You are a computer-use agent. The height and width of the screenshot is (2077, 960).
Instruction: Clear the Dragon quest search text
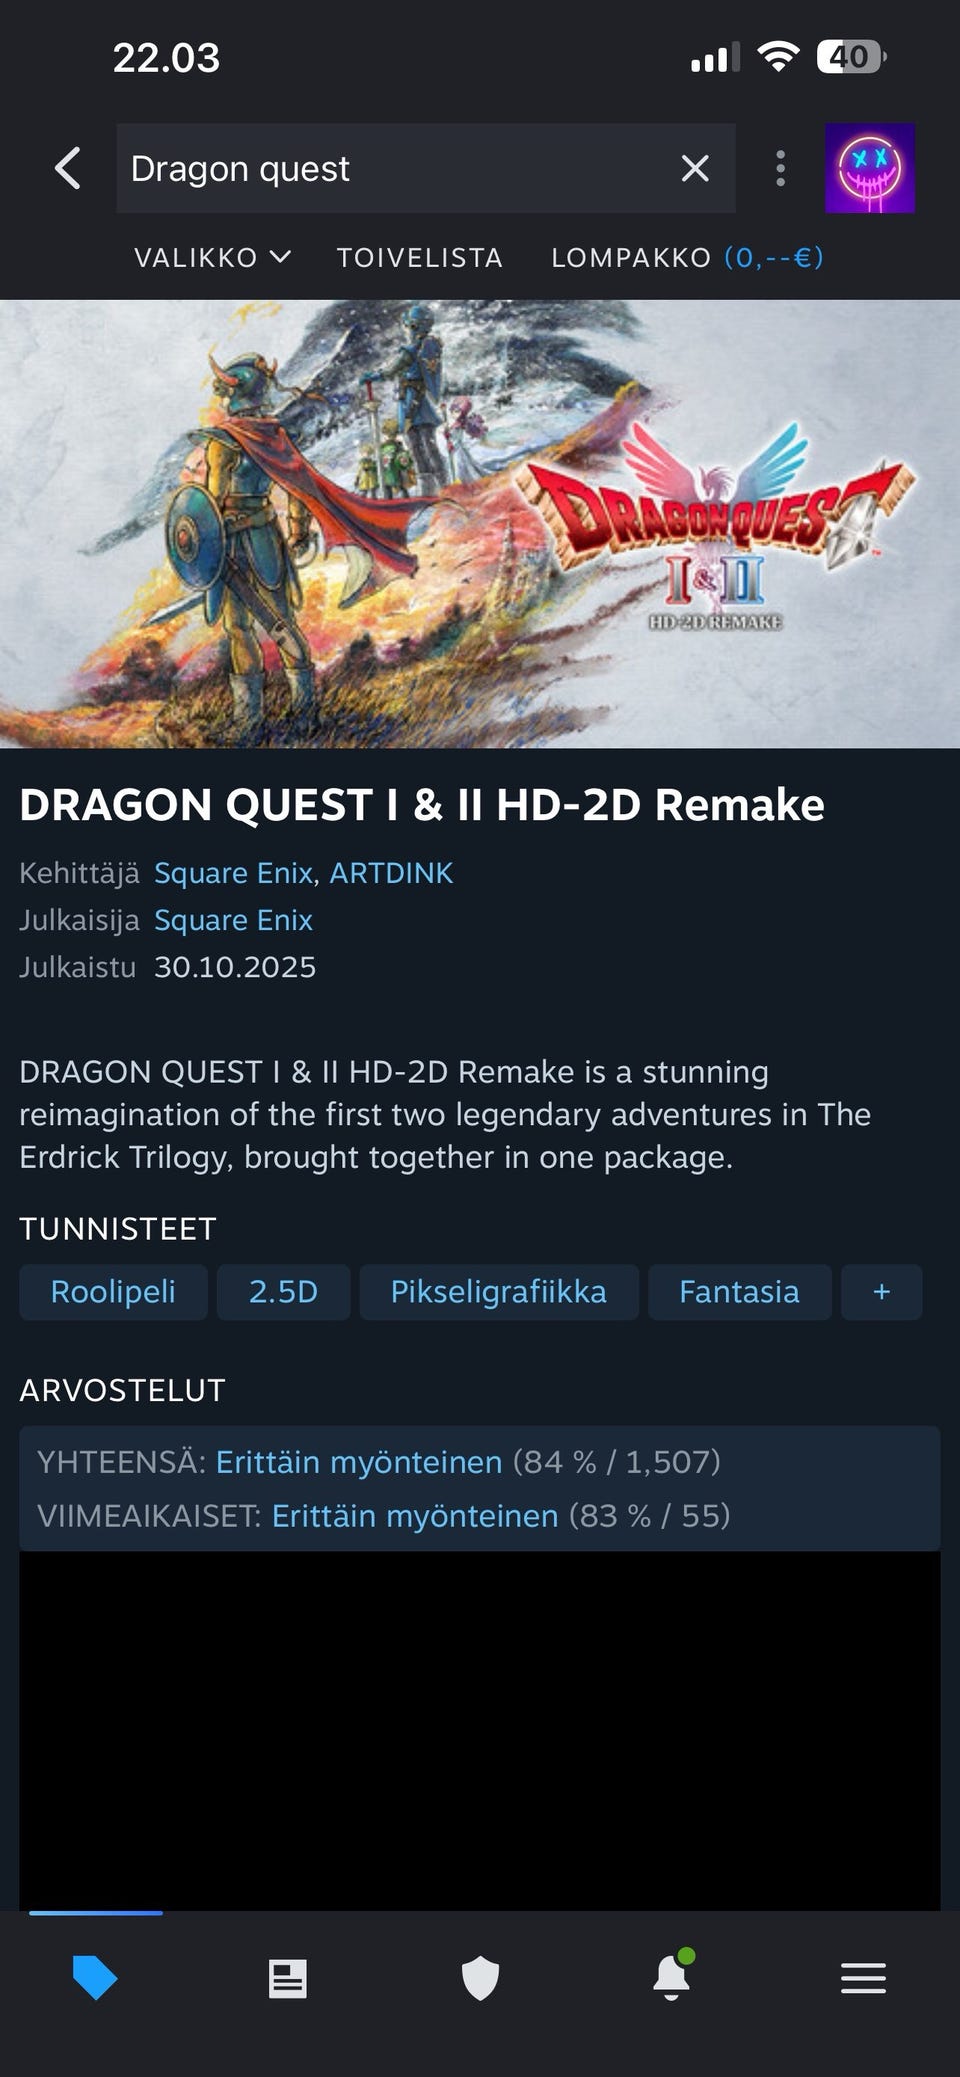point(695,168)
